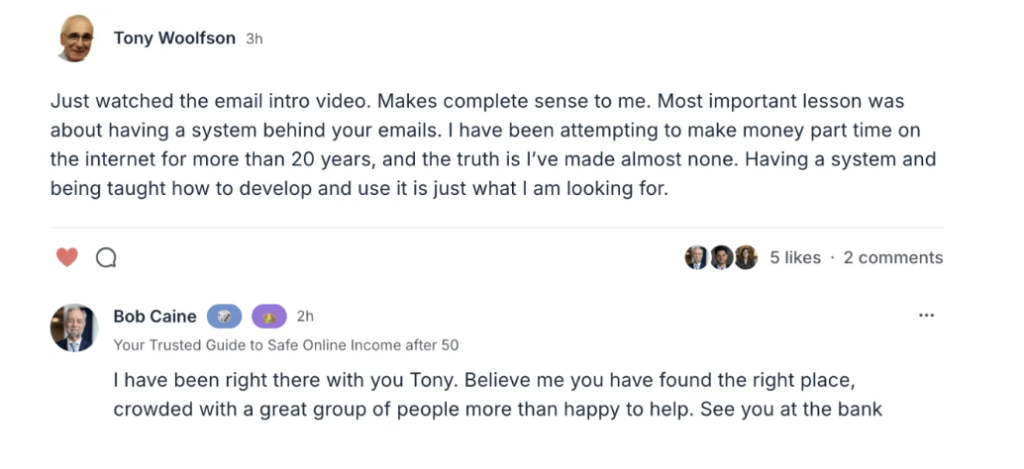Screen dimensions: 1024x469
Task: View the 5 likes list
Action: tap(795, 258)
